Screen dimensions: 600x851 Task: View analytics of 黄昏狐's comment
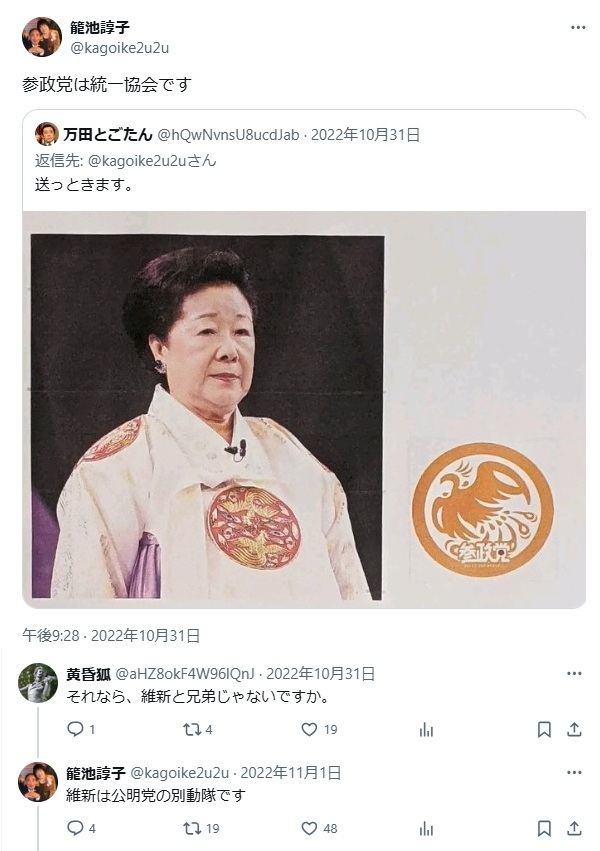coord(426,730)
